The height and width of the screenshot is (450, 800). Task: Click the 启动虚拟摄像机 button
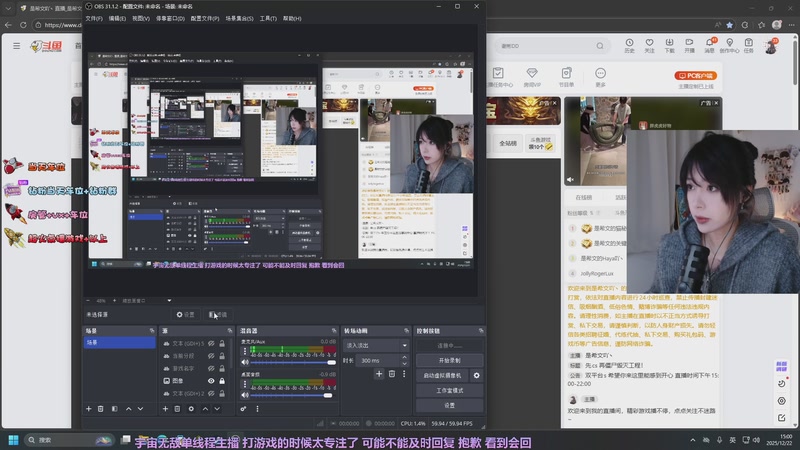click(442, 376)
